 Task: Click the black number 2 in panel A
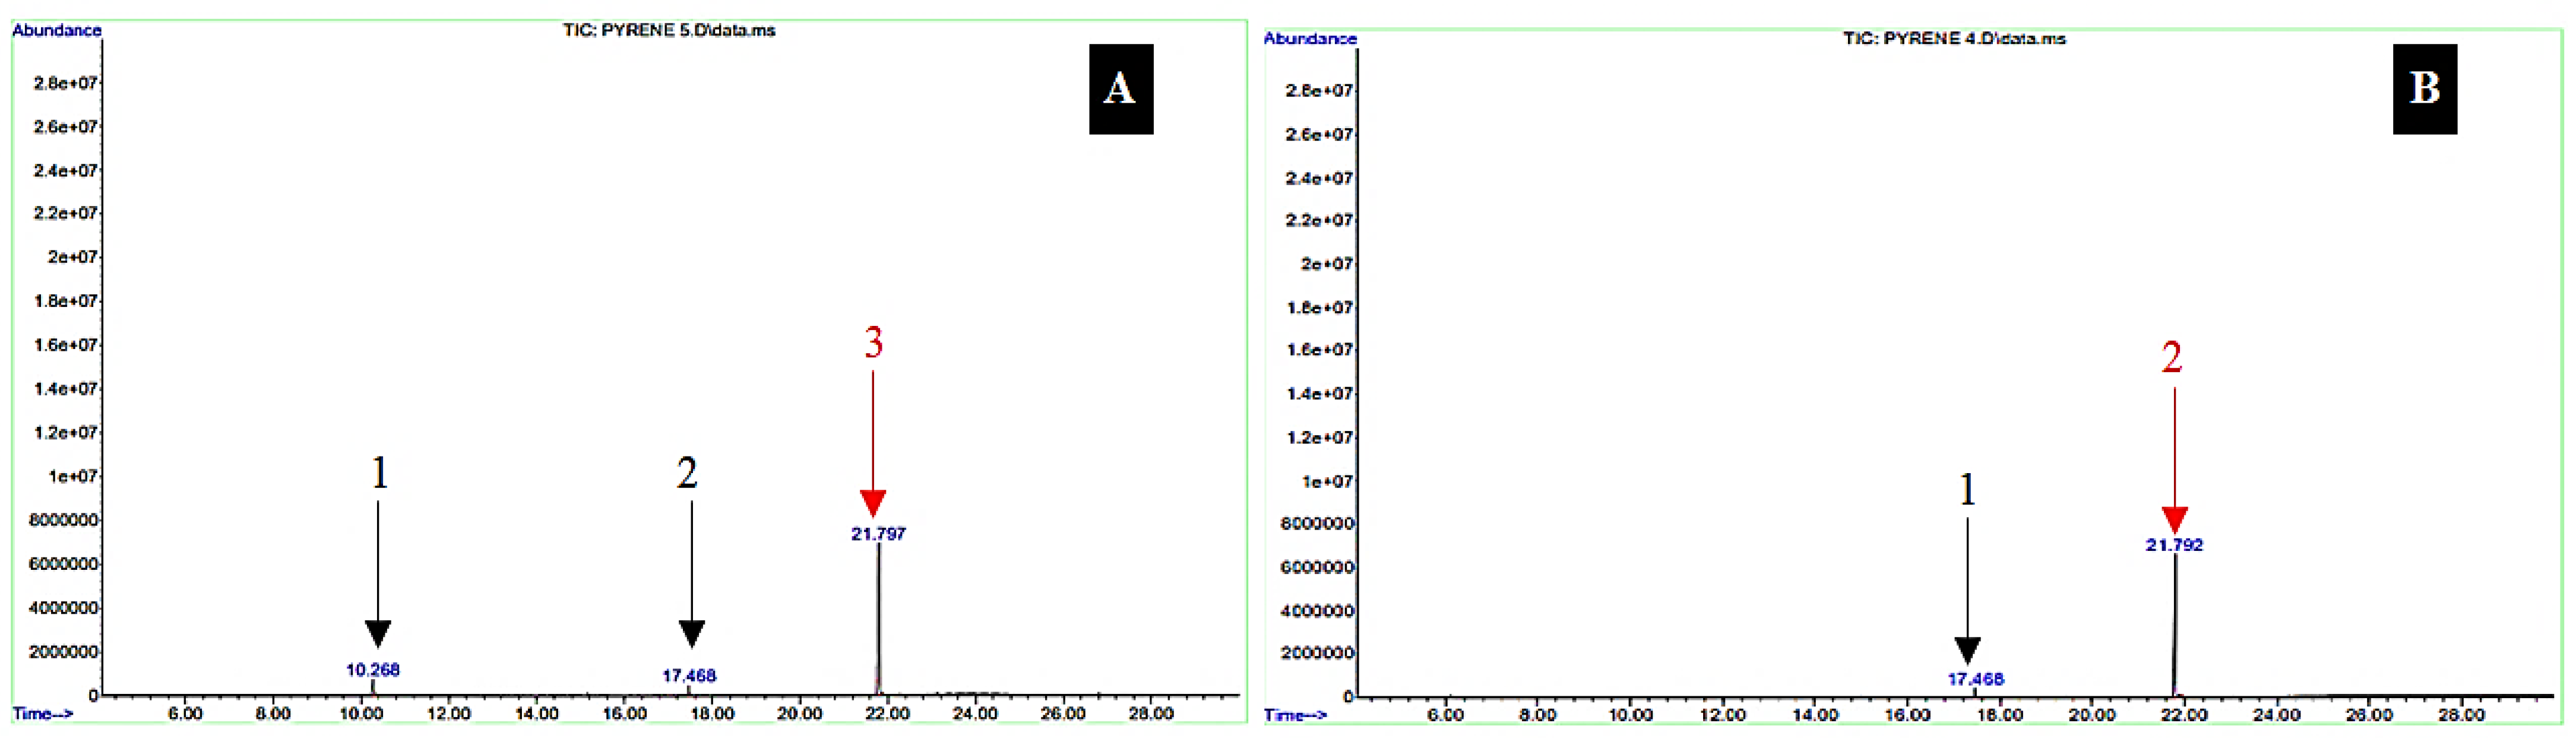click(x=687, y=472)
